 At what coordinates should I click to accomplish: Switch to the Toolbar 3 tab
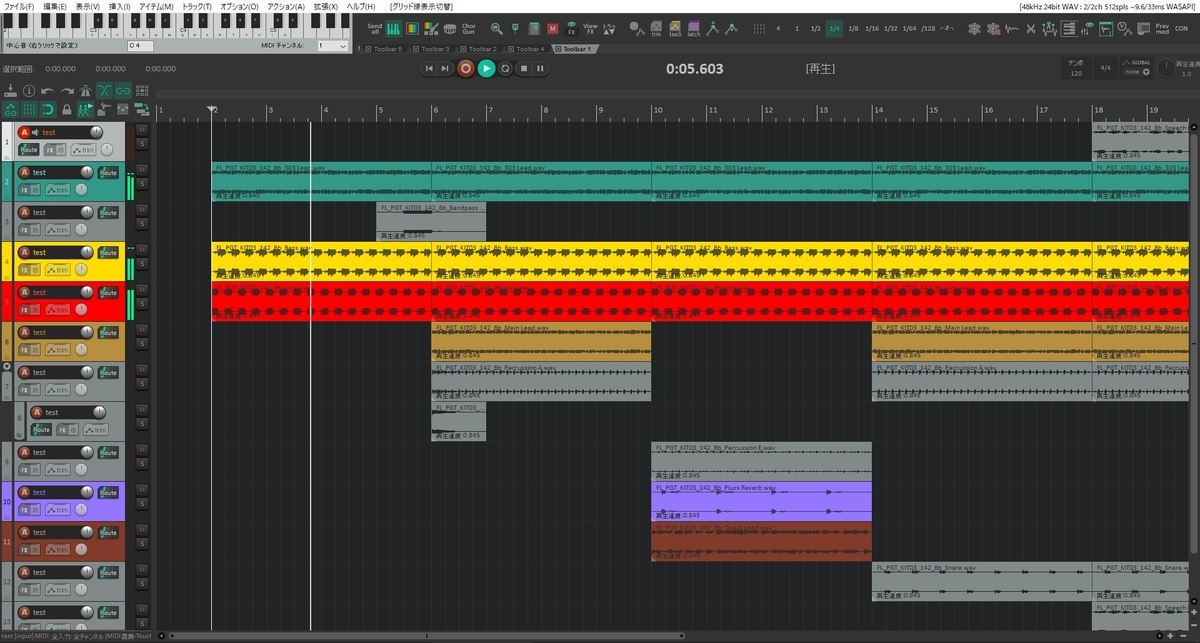(434, 48)
